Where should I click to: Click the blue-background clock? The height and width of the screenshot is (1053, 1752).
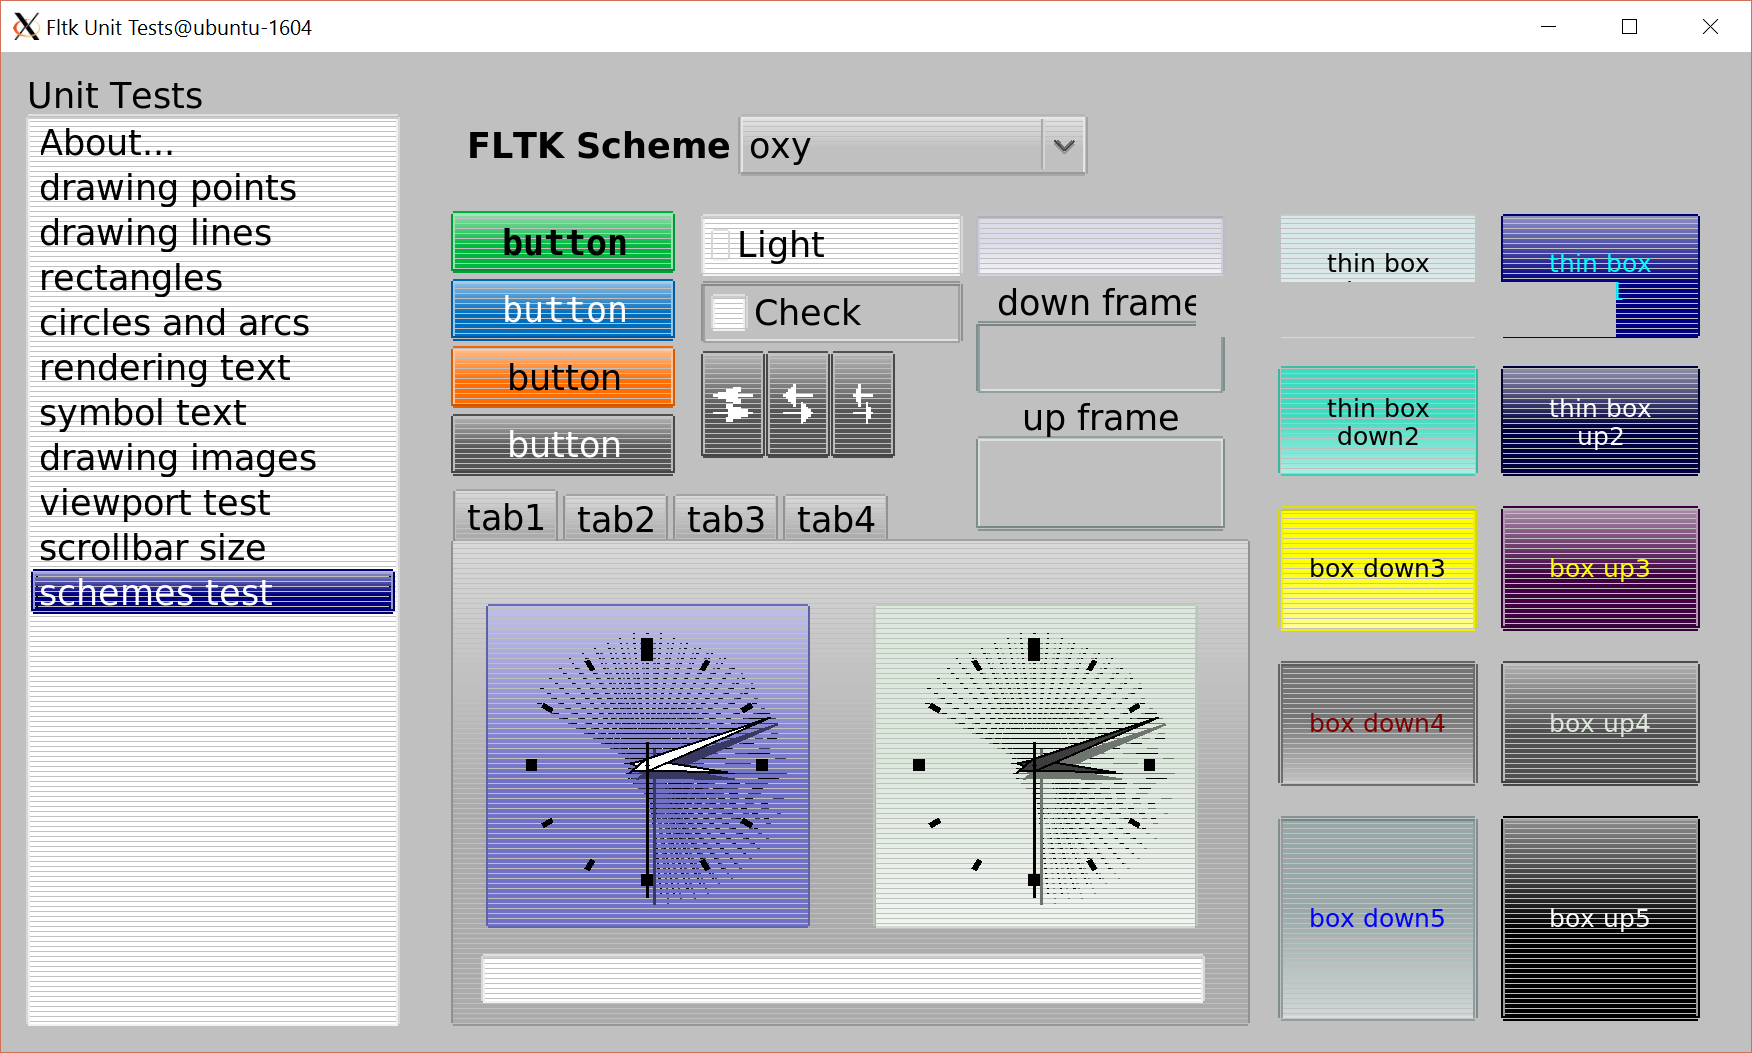click(648, 766)
